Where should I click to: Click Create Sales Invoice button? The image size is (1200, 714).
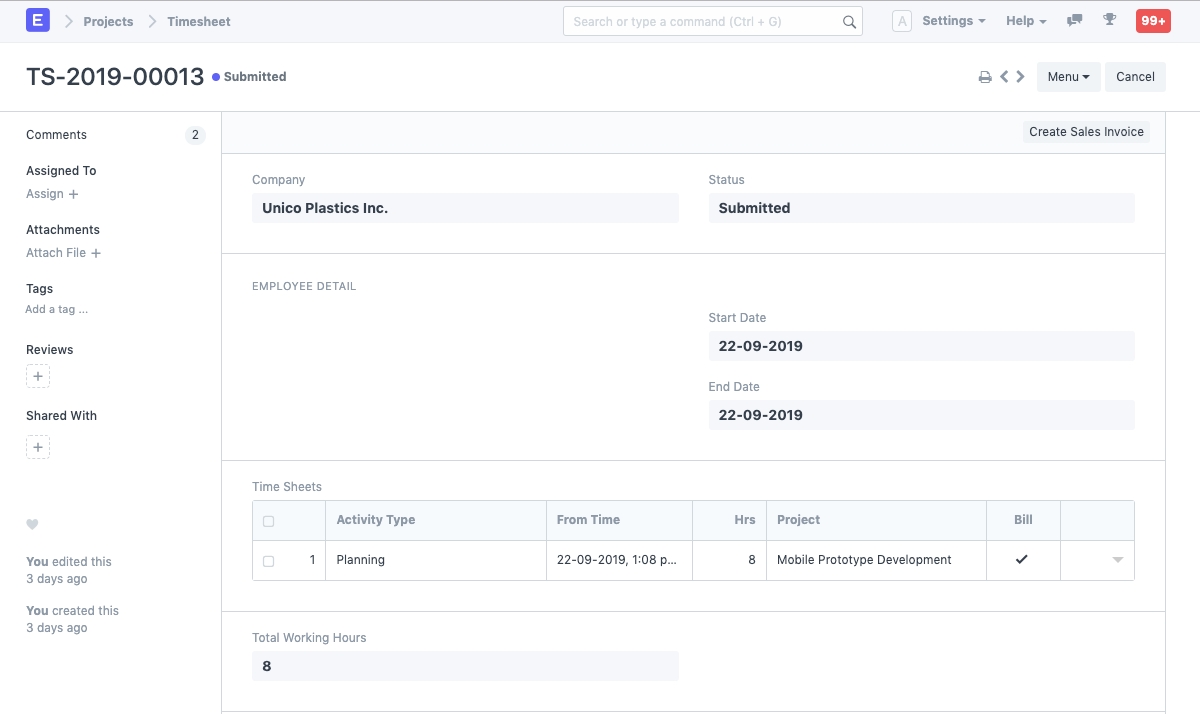1086,132
